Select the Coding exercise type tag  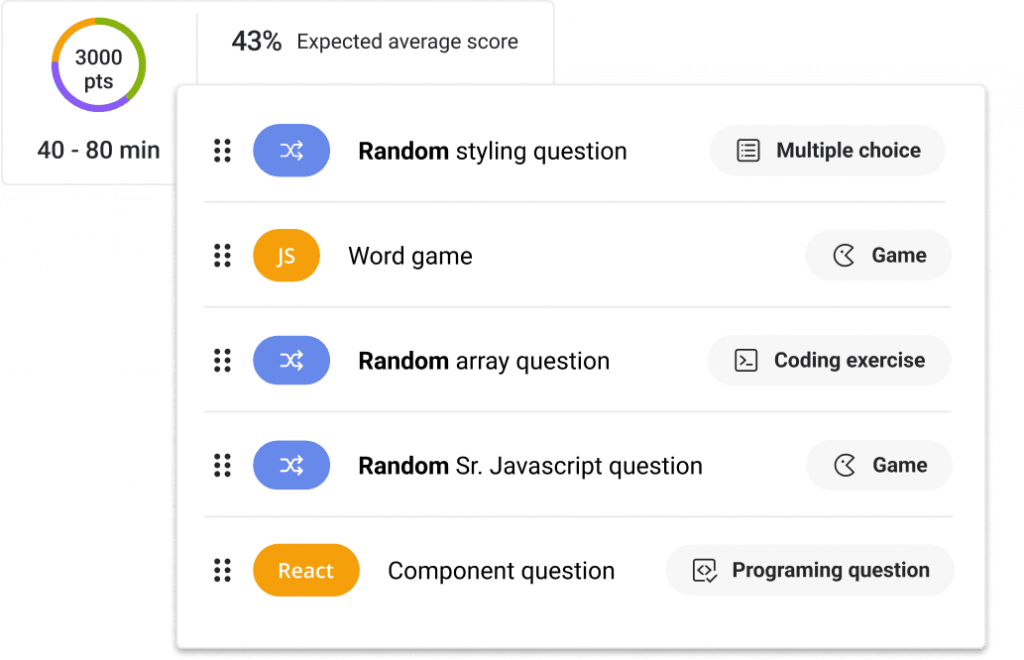click(829, 361)
